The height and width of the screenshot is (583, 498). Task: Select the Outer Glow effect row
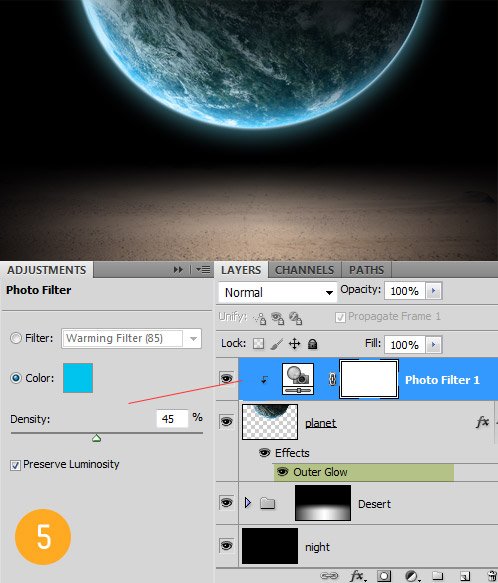[364, 472]
